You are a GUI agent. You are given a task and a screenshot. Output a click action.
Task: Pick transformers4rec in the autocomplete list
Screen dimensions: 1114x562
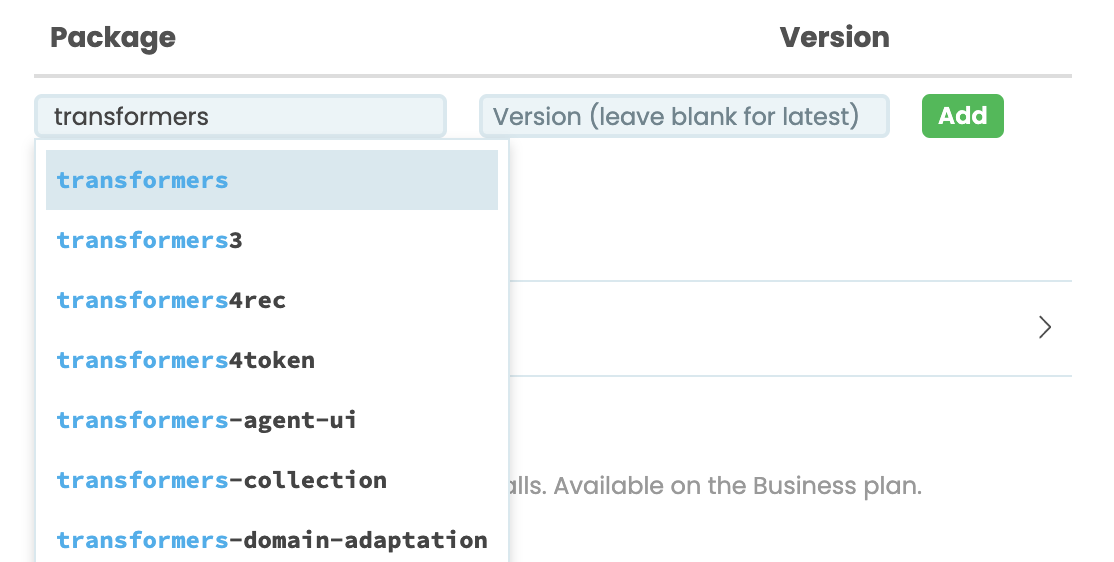(271, 300)
